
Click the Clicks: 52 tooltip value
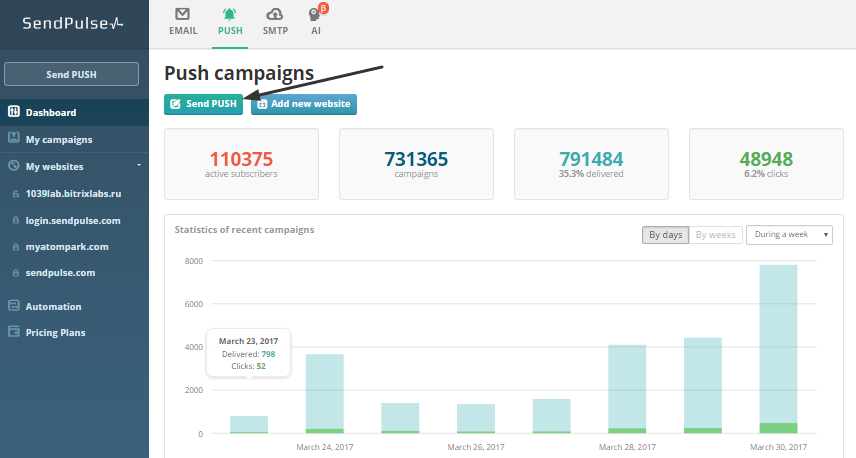tap(261, 366)
